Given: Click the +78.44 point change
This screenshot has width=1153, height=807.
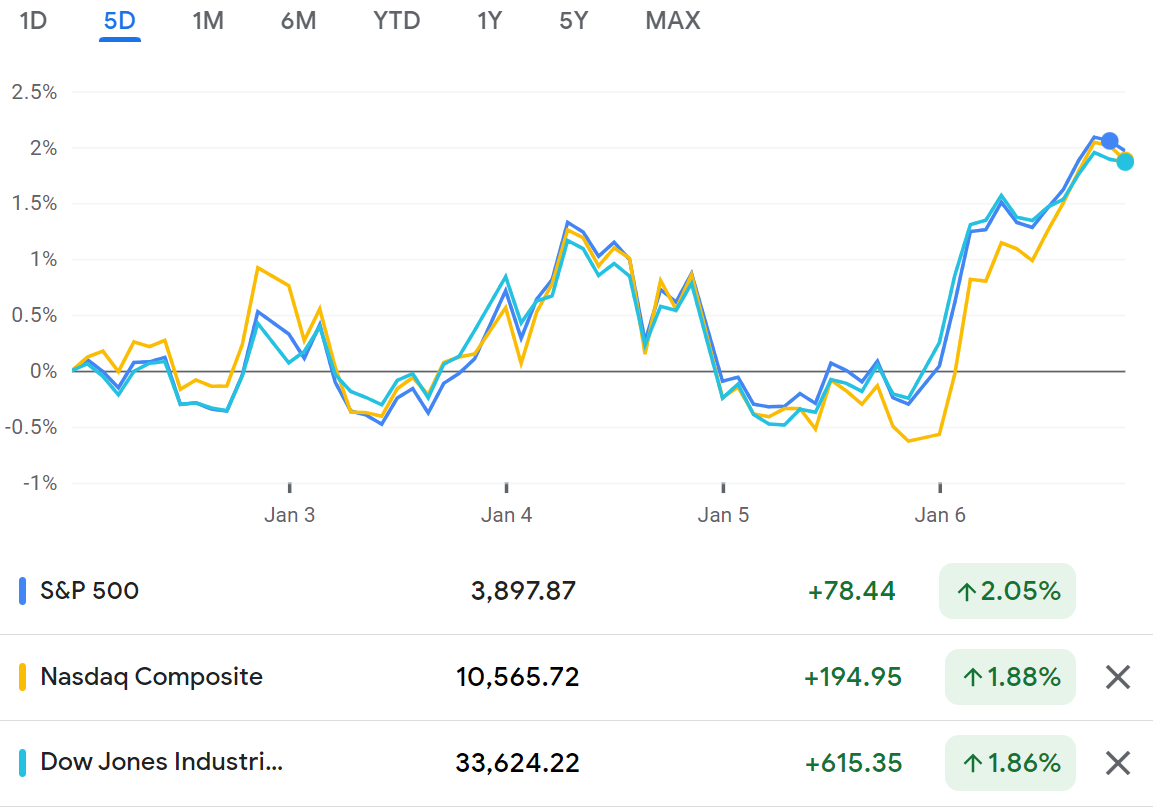Looking at the screenshot, I should pyautogui.click(x=852, y=591).
